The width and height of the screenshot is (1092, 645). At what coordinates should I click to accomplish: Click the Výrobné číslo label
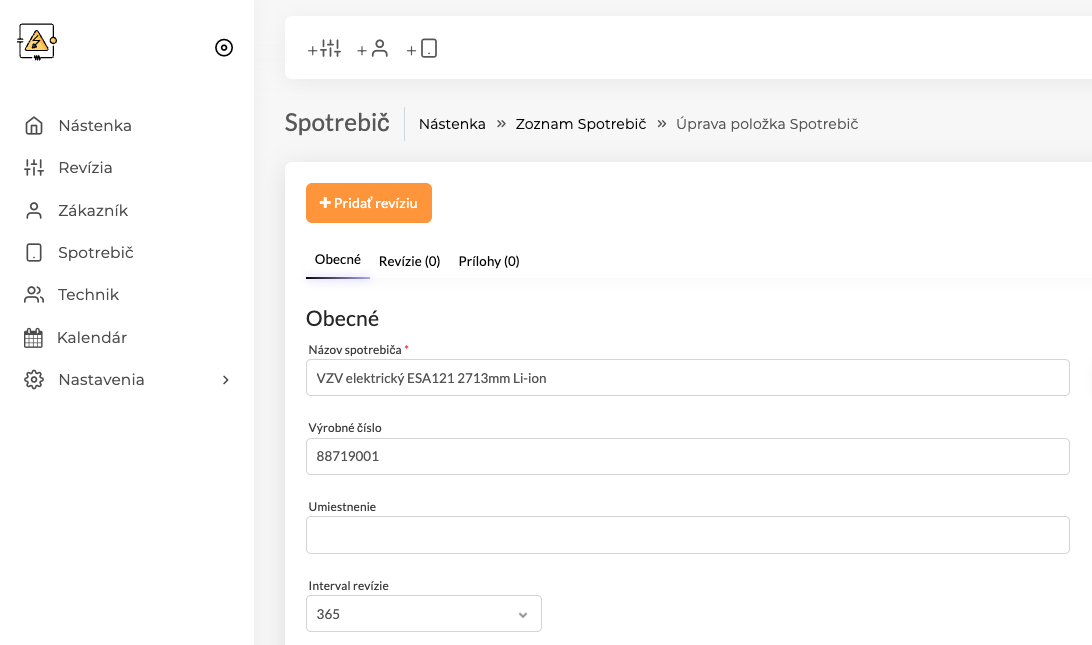click(x=345, y=428)
